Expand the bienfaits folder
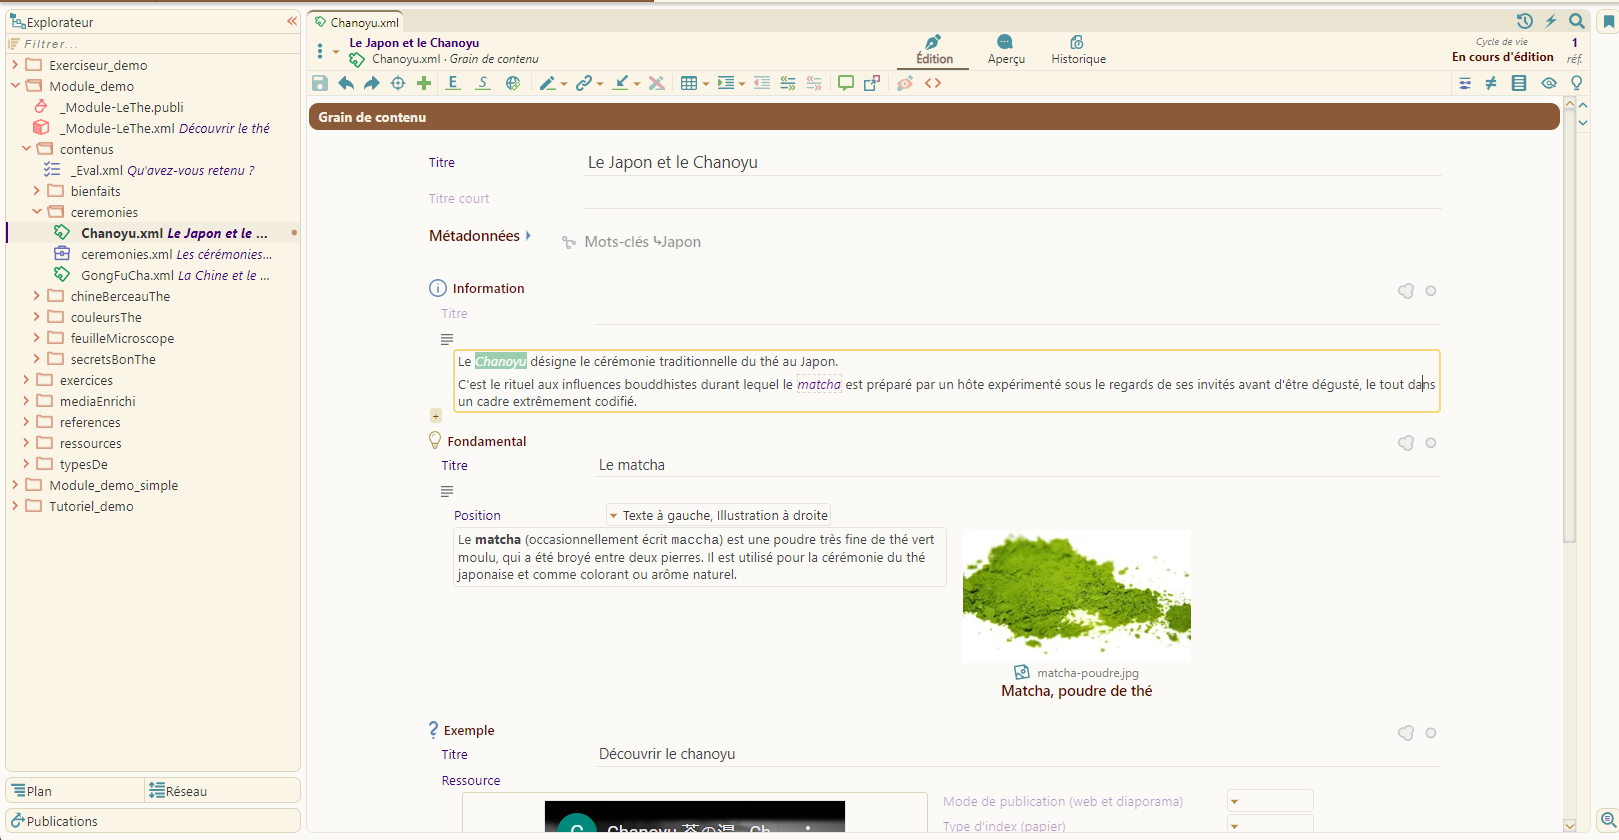 tap(37, 191)
